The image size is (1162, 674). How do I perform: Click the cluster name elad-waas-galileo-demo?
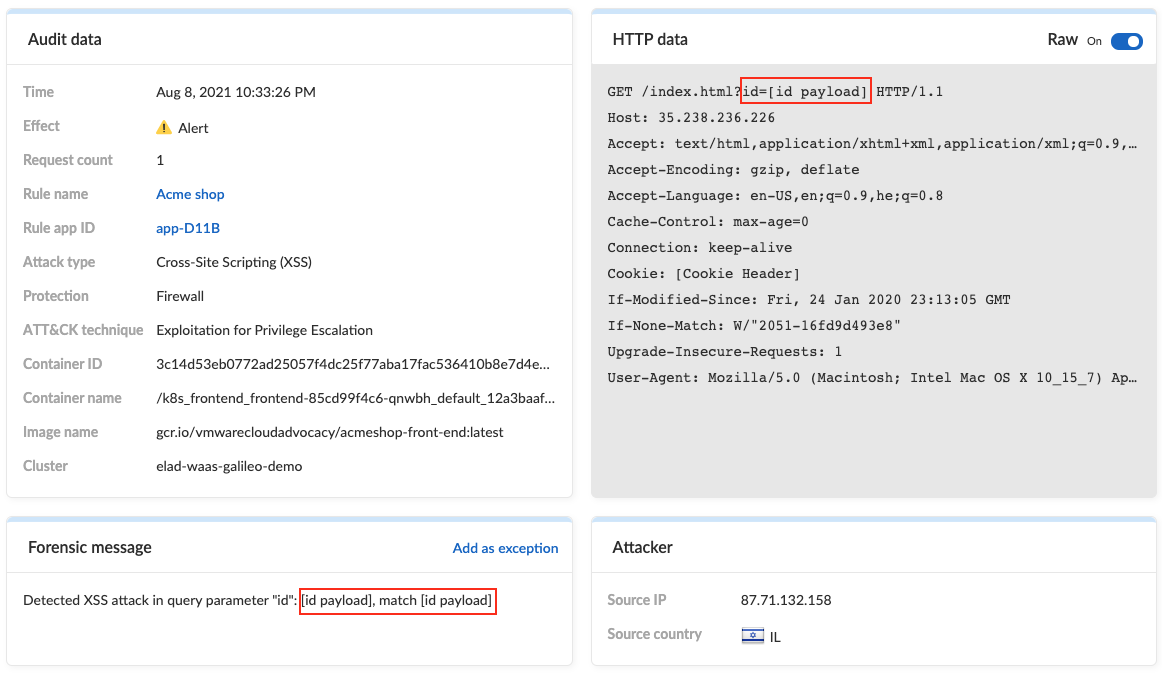(229, 466)
